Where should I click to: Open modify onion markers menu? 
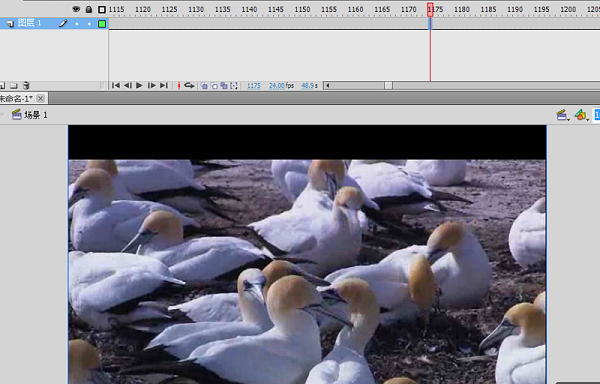(234, 86)
